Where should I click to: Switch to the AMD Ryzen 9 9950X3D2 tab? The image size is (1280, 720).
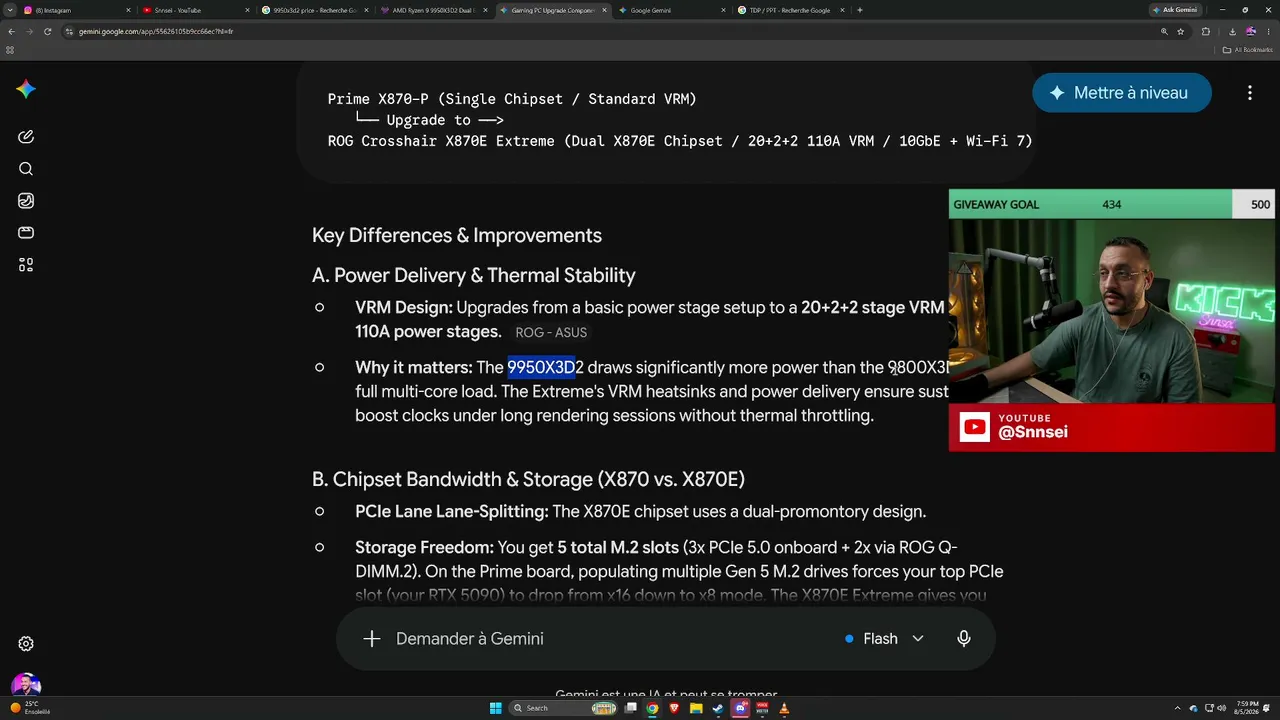click(432, 10)
